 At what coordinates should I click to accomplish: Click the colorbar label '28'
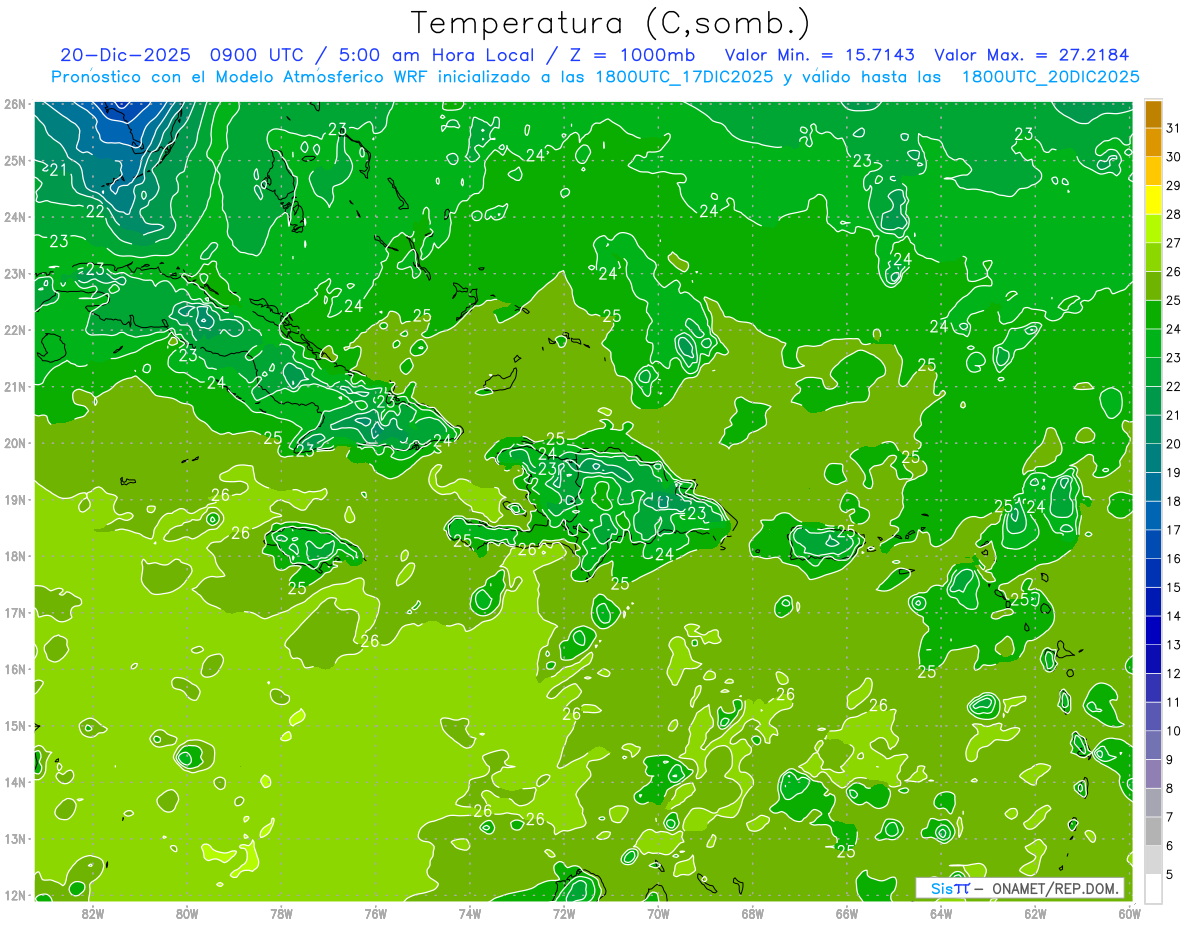[x=1174, y=215]
